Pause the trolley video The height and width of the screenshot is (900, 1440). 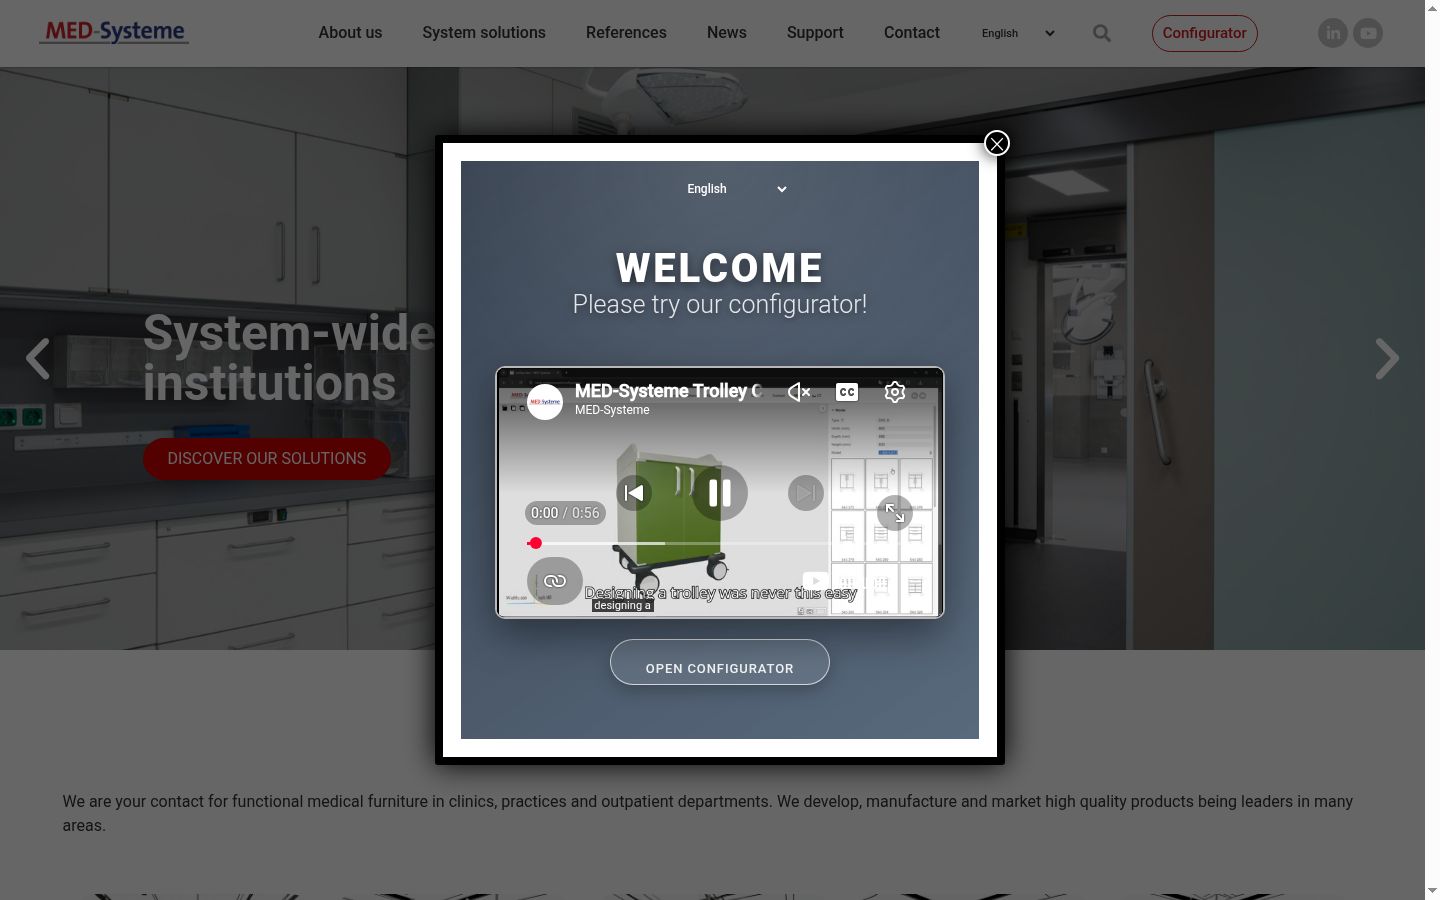(720, 492)
